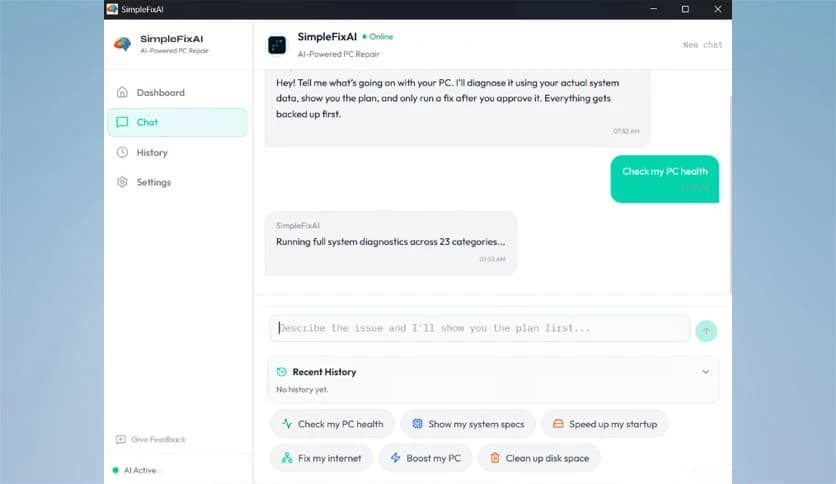Image resolution: width=836 pixels, height=484 pixels.
Task: Choose Show my system specs suggestion
Action: point(468,424)
